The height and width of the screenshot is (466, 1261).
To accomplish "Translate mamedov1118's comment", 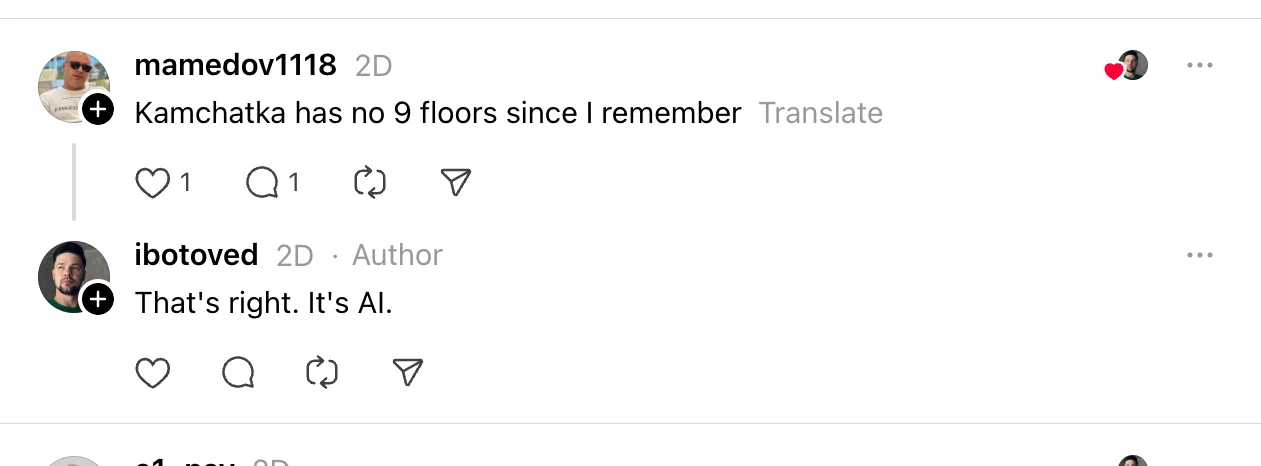I will click(820, 113).
